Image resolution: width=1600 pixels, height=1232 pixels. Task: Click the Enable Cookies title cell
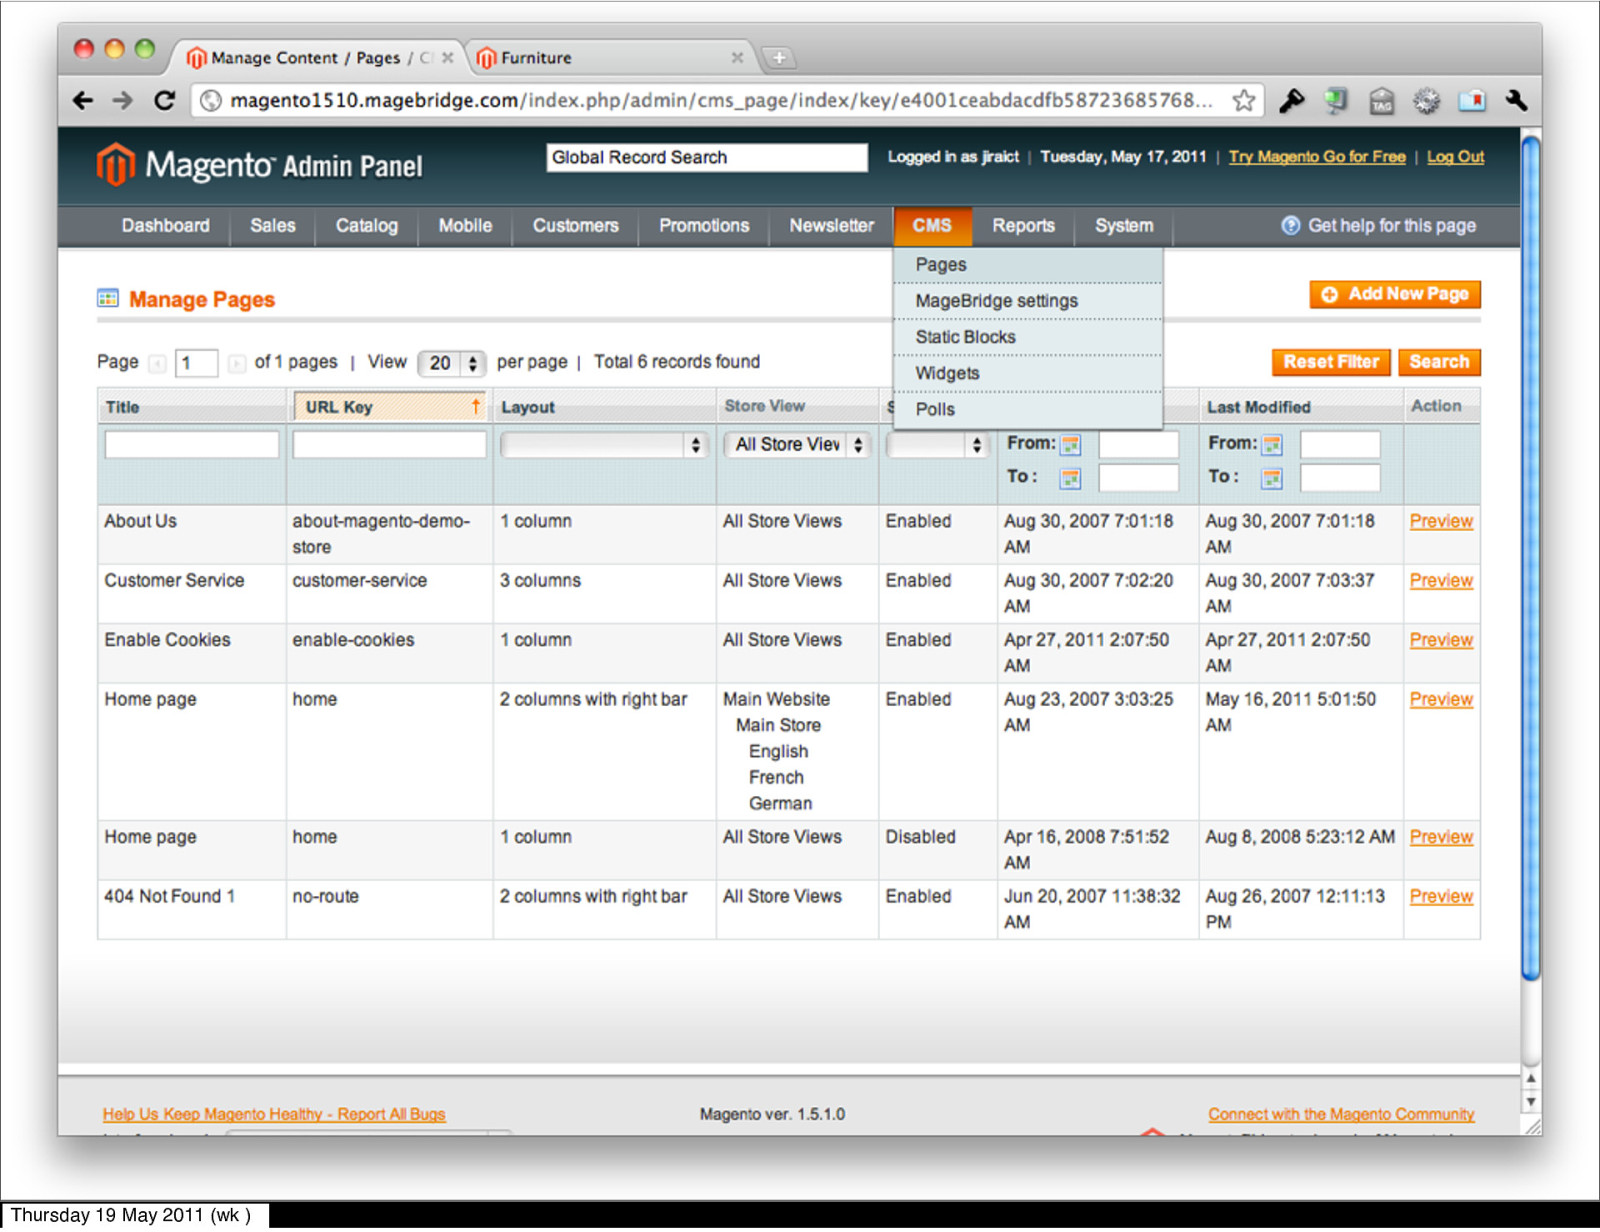192,653
